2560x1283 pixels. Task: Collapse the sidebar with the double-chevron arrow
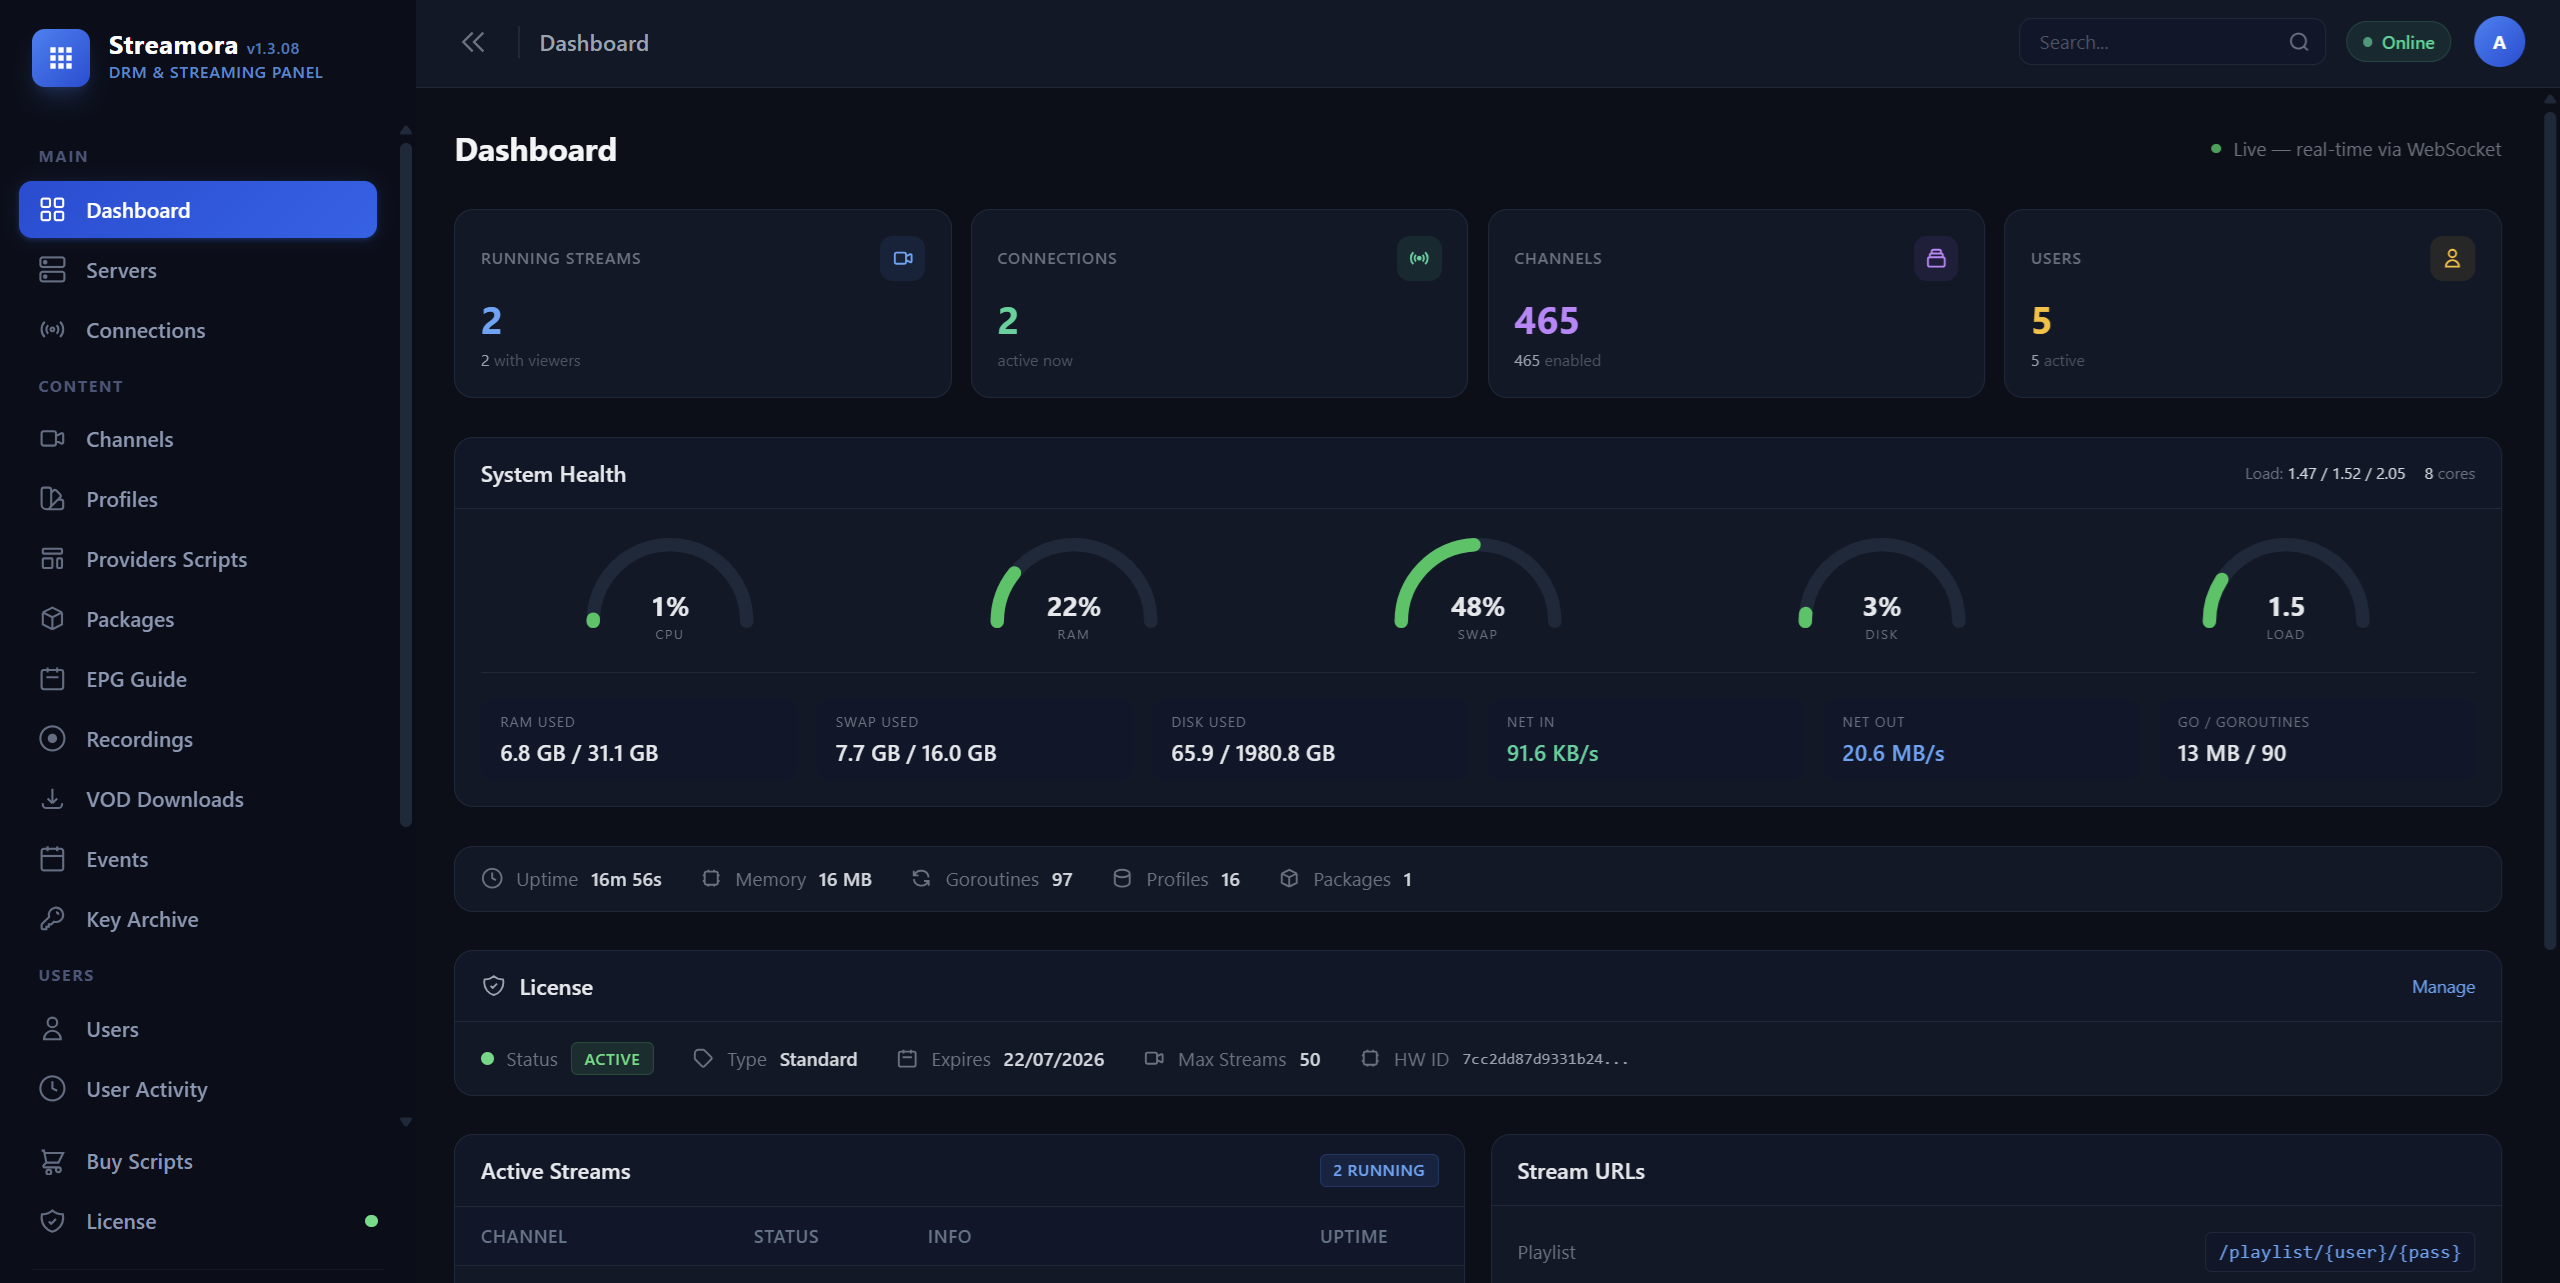pyautogui.click(x=473, y=41)
